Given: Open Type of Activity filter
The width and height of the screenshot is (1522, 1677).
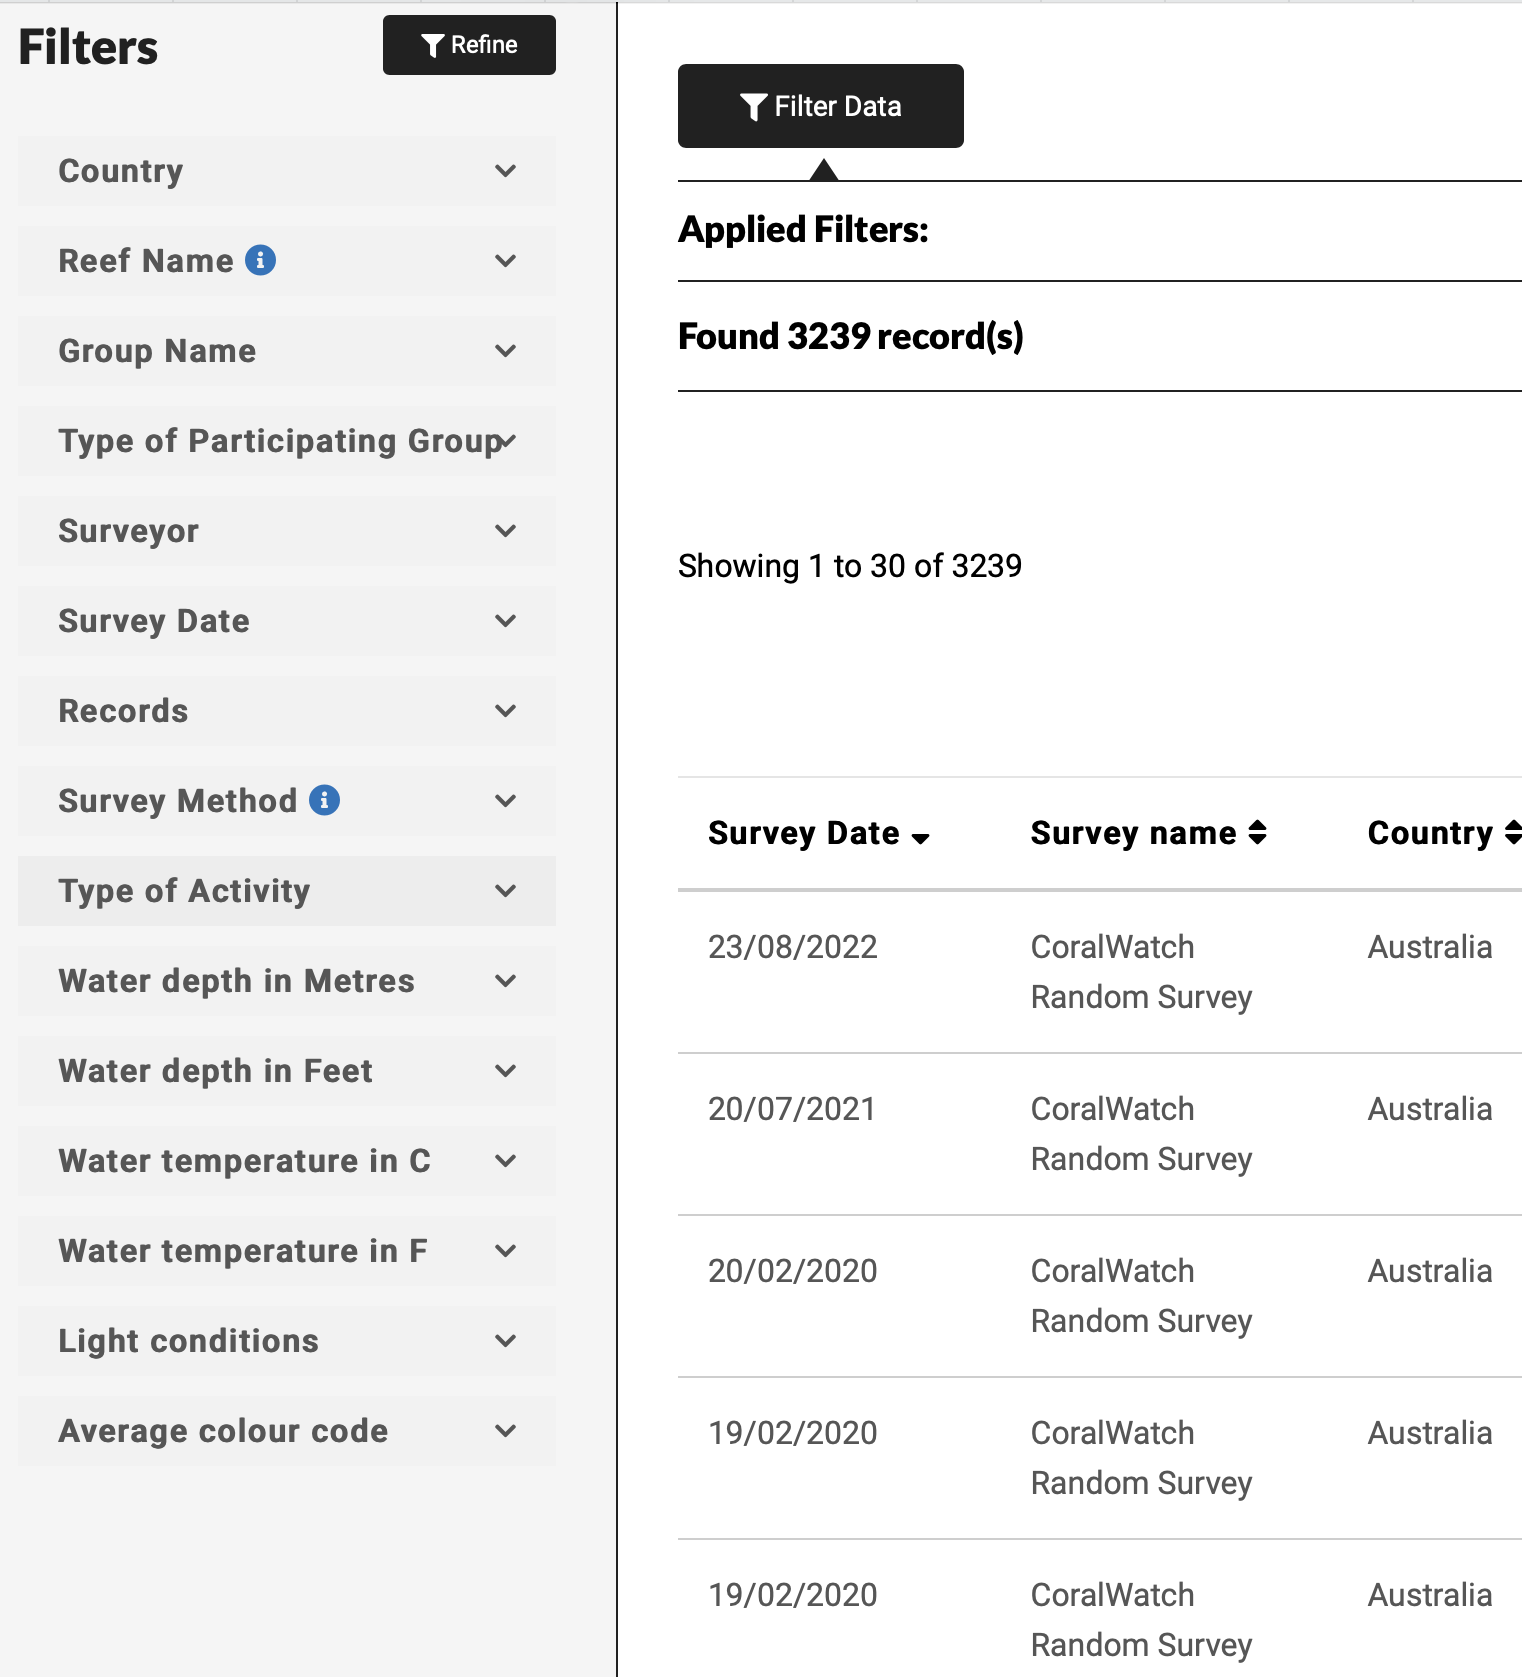Looking at the screenshot, I should 287,891.
